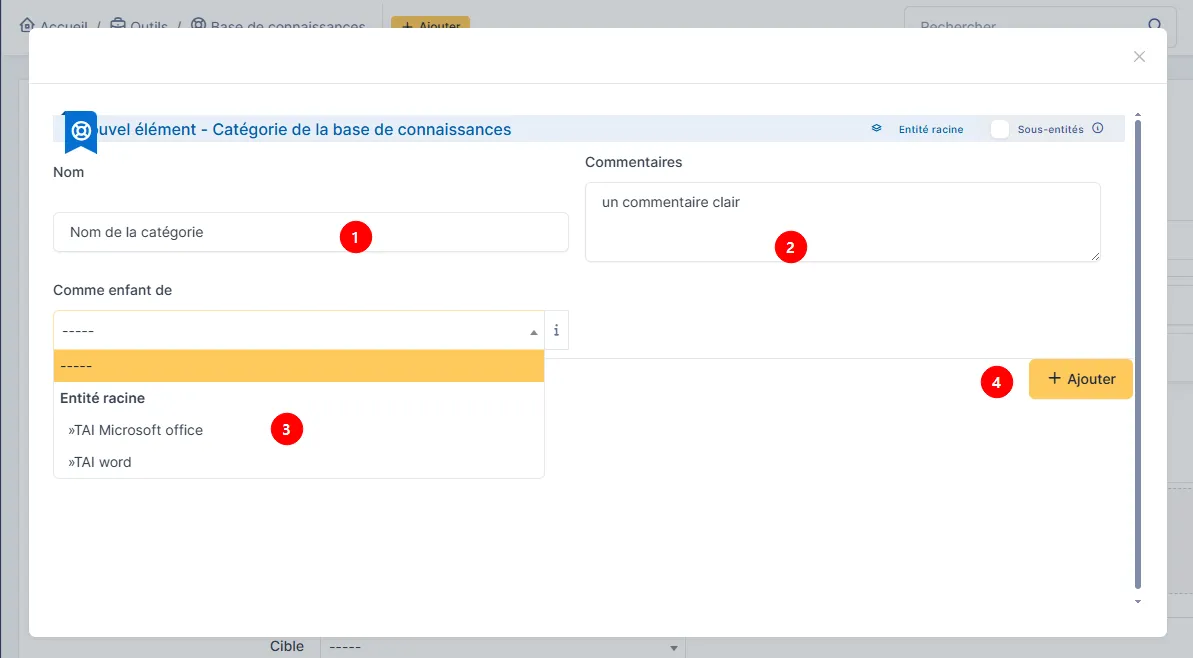Focus the Nom input field

pos(310,232)
